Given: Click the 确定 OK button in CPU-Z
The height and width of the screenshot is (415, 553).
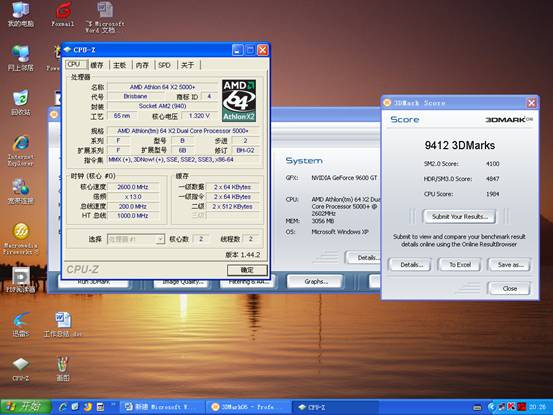Looking at the screenshot, I should pyautogui.click(x=247, y=270).
